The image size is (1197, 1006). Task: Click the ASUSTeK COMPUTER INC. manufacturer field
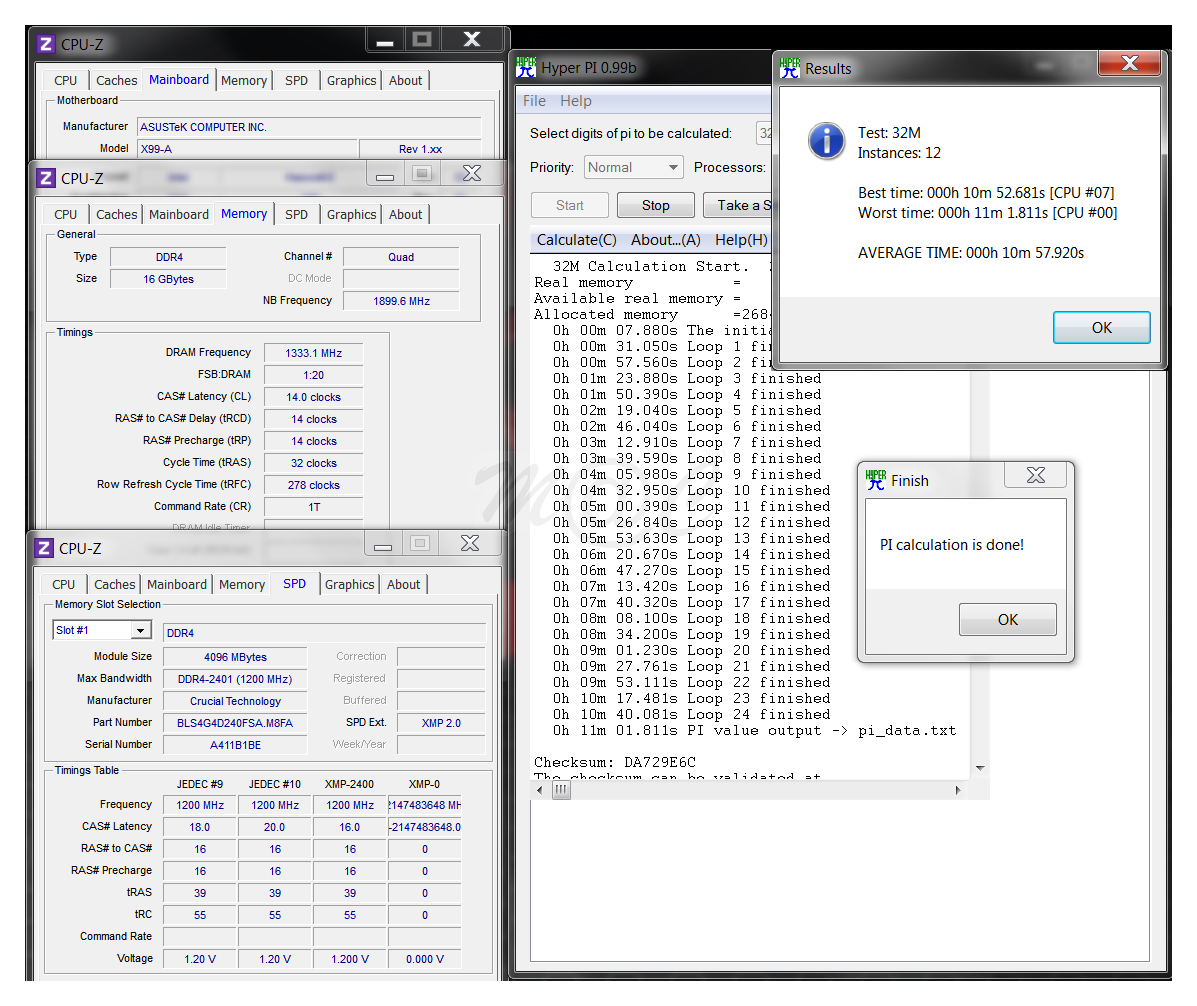tap(309, 127)
